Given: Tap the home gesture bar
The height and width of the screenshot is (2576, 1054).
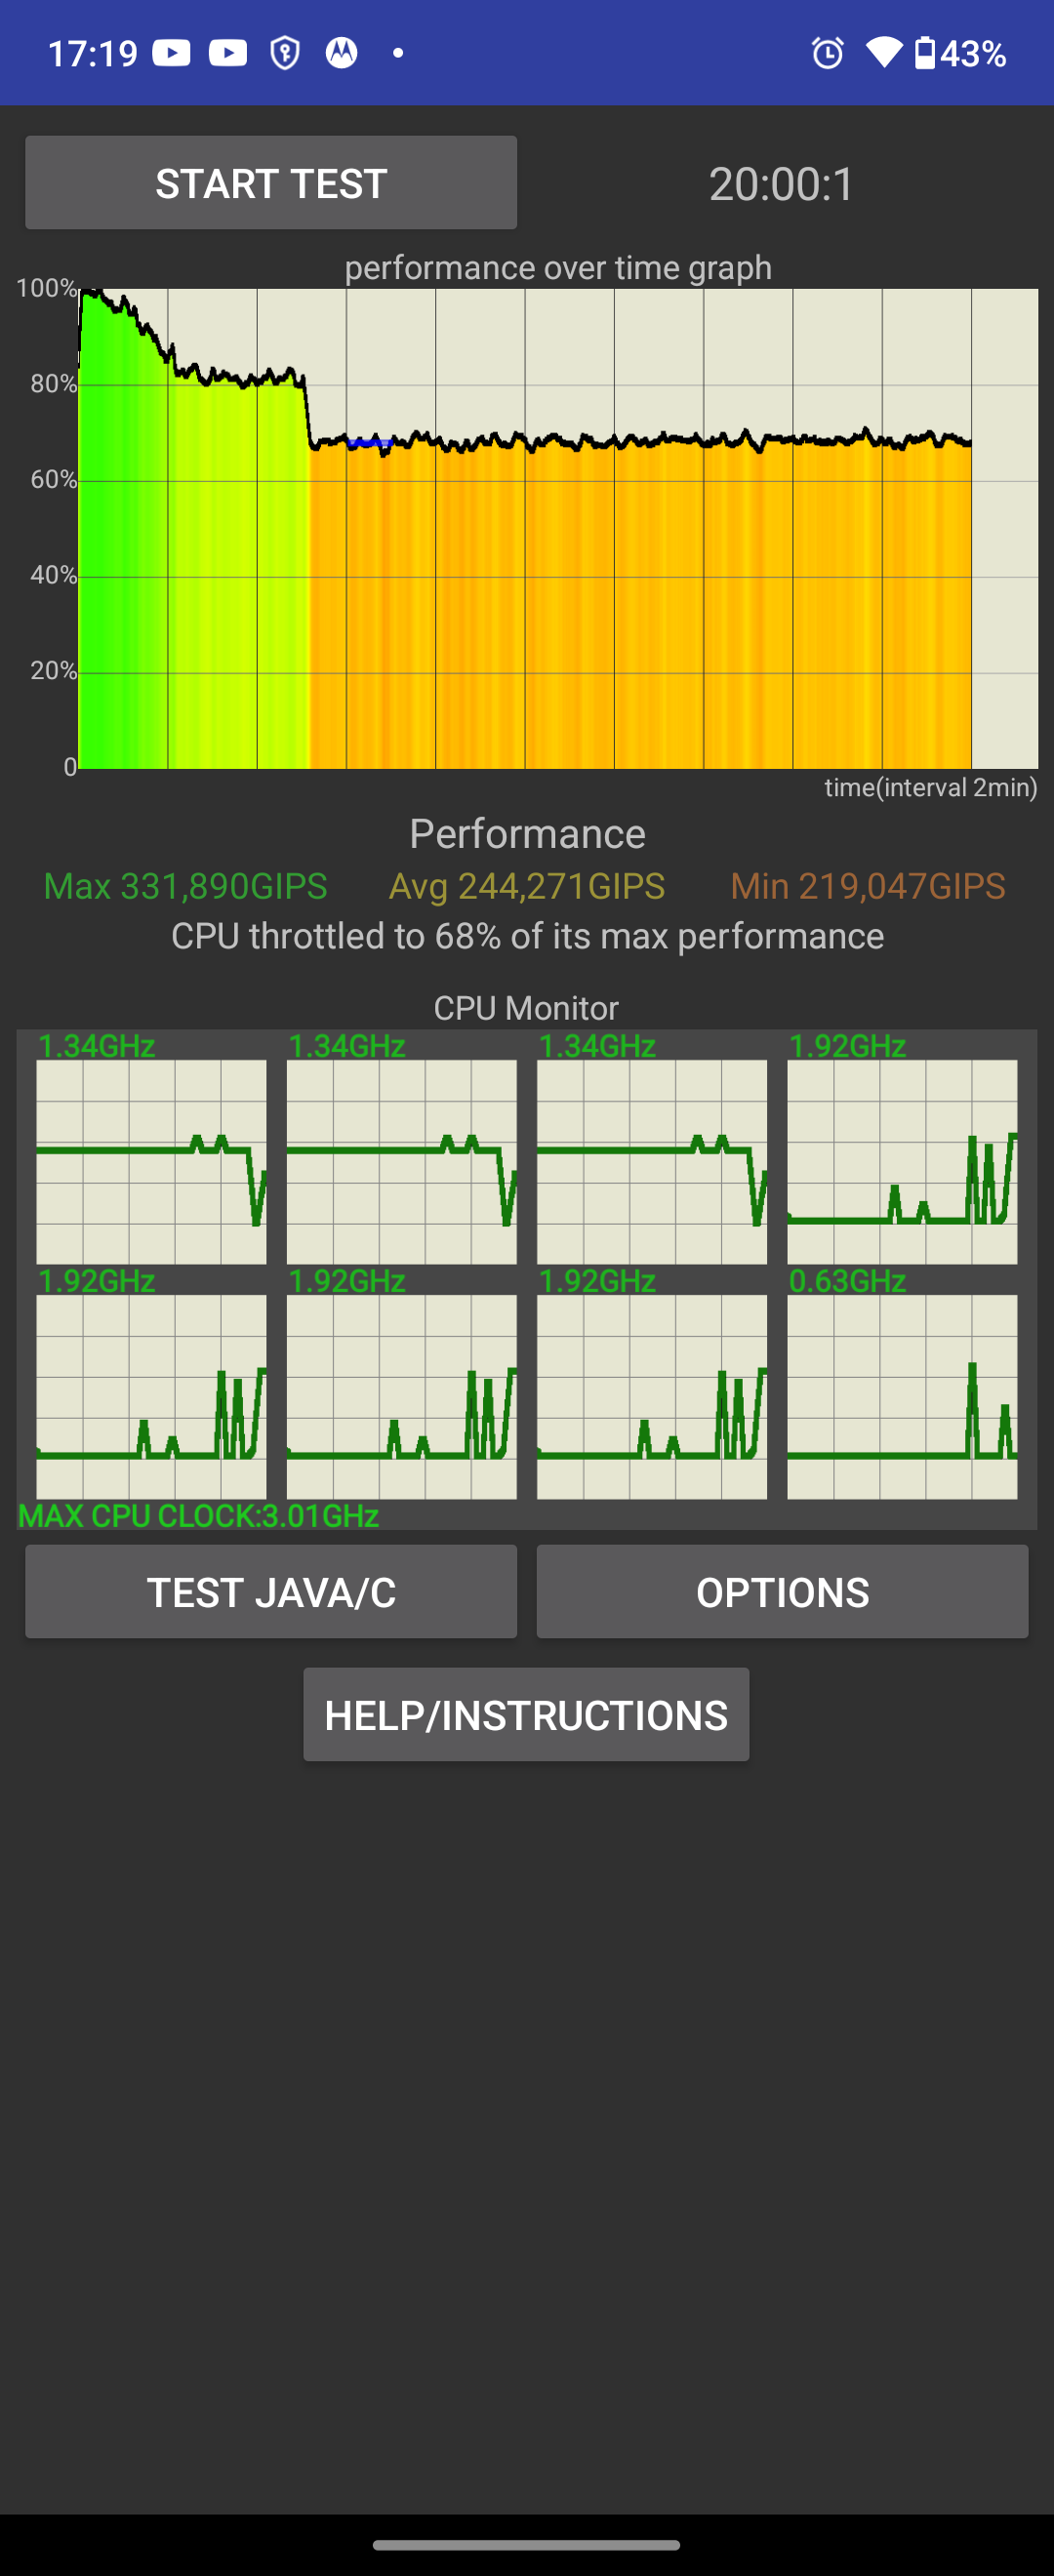Looking at the screenshot, I should point(526,2545).
